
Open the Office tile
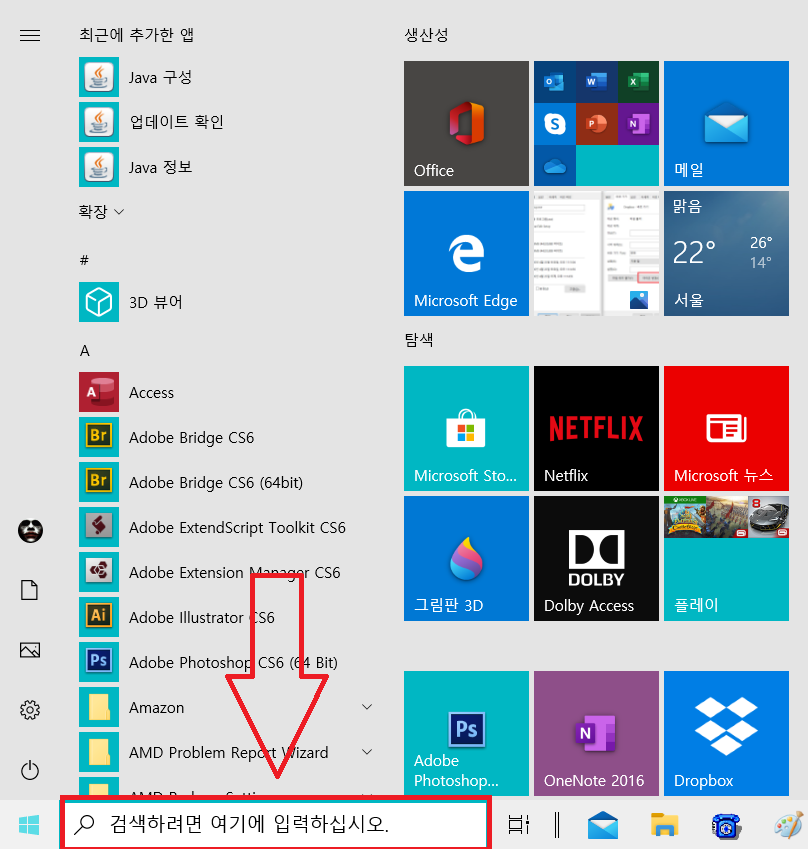pos(466,123)
